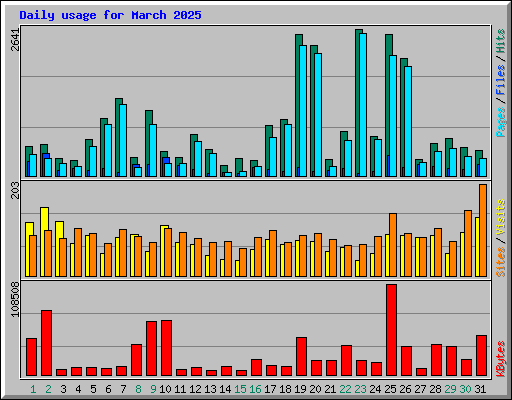This screenshot has width=512, height=400.
Task: Click day 2 on the date axis
Action: click(x=48, y=389)
